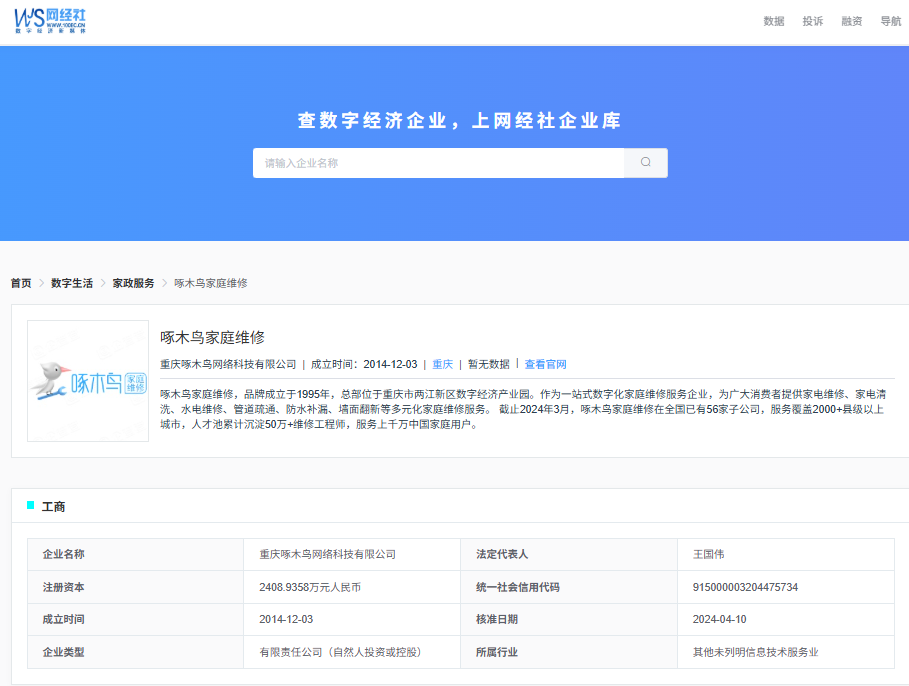Click the 啄木鸟 company logo thumbnail
The image size is (909, 686).
[88, 381]
